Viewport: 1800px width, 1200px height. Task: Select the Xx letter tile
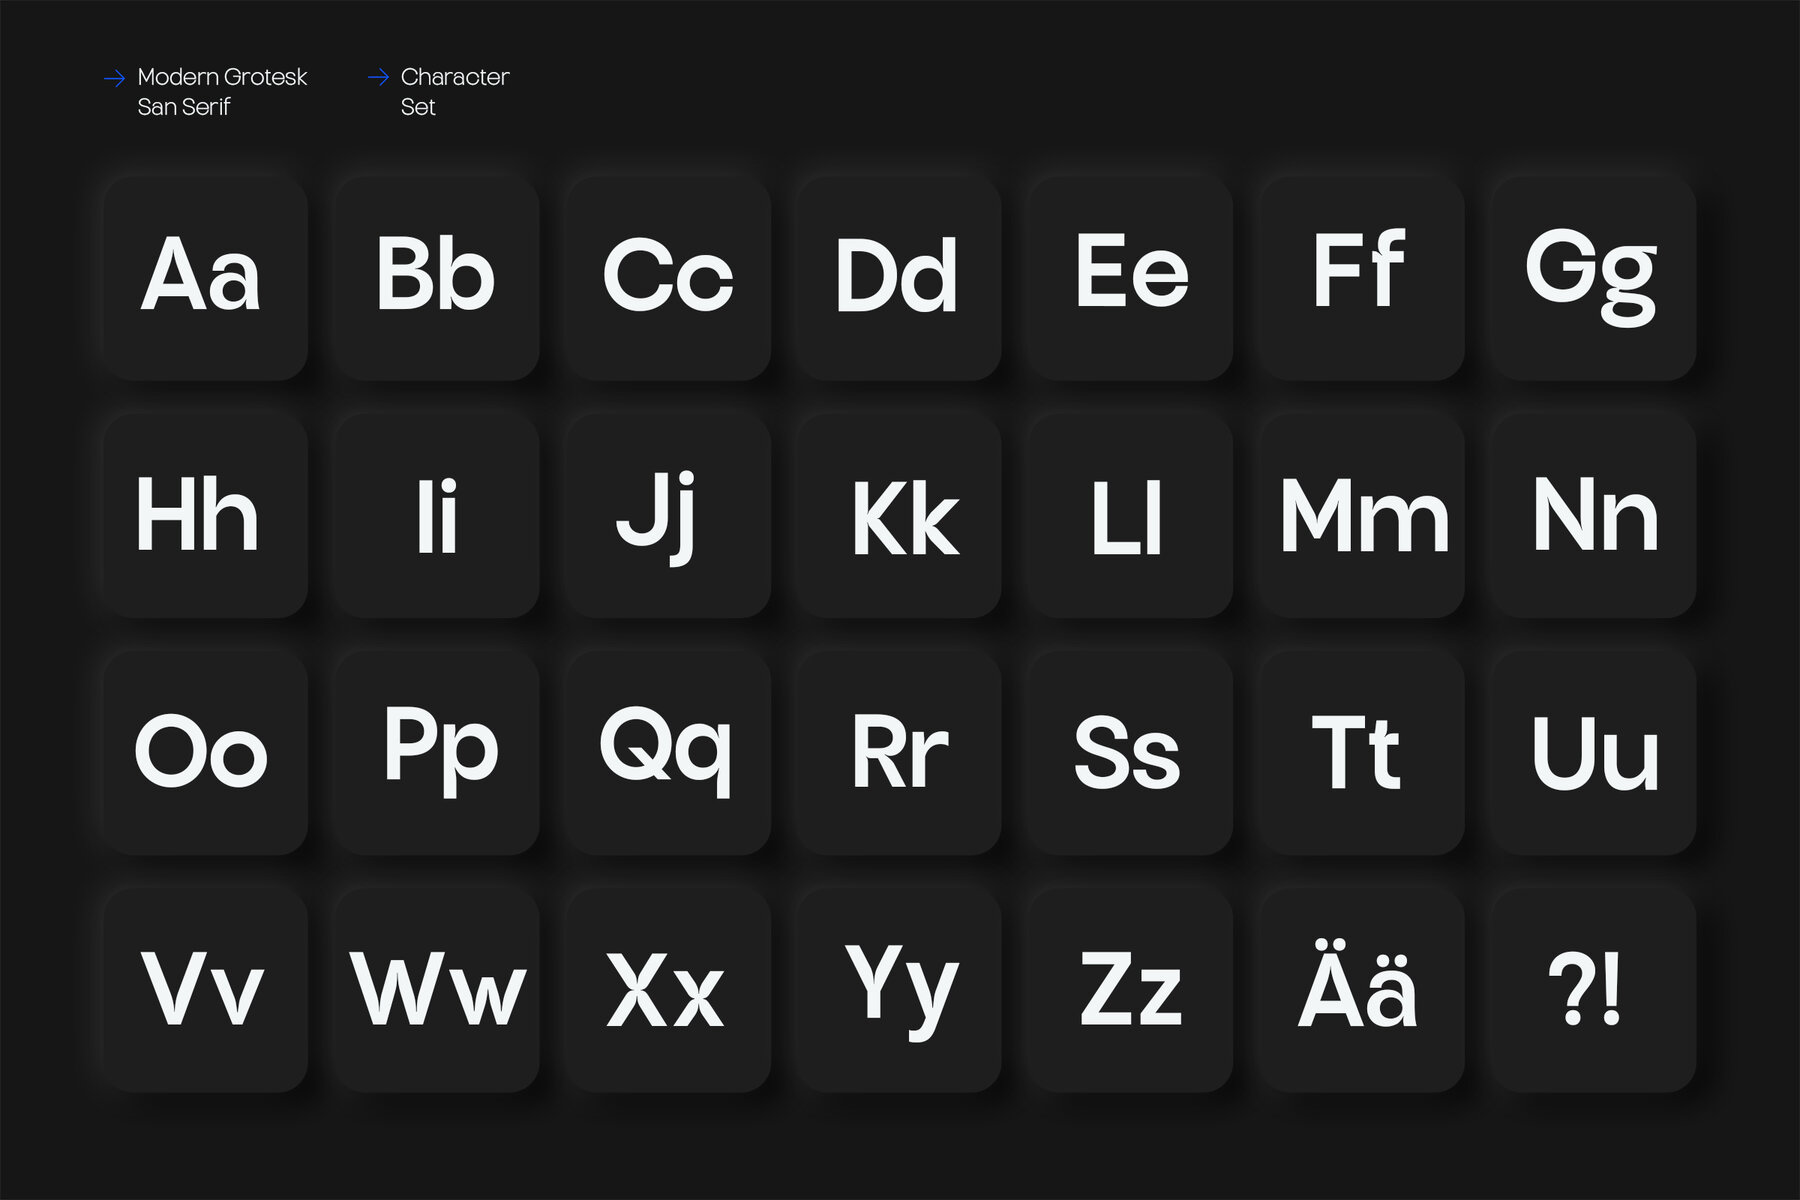(667, 990)
